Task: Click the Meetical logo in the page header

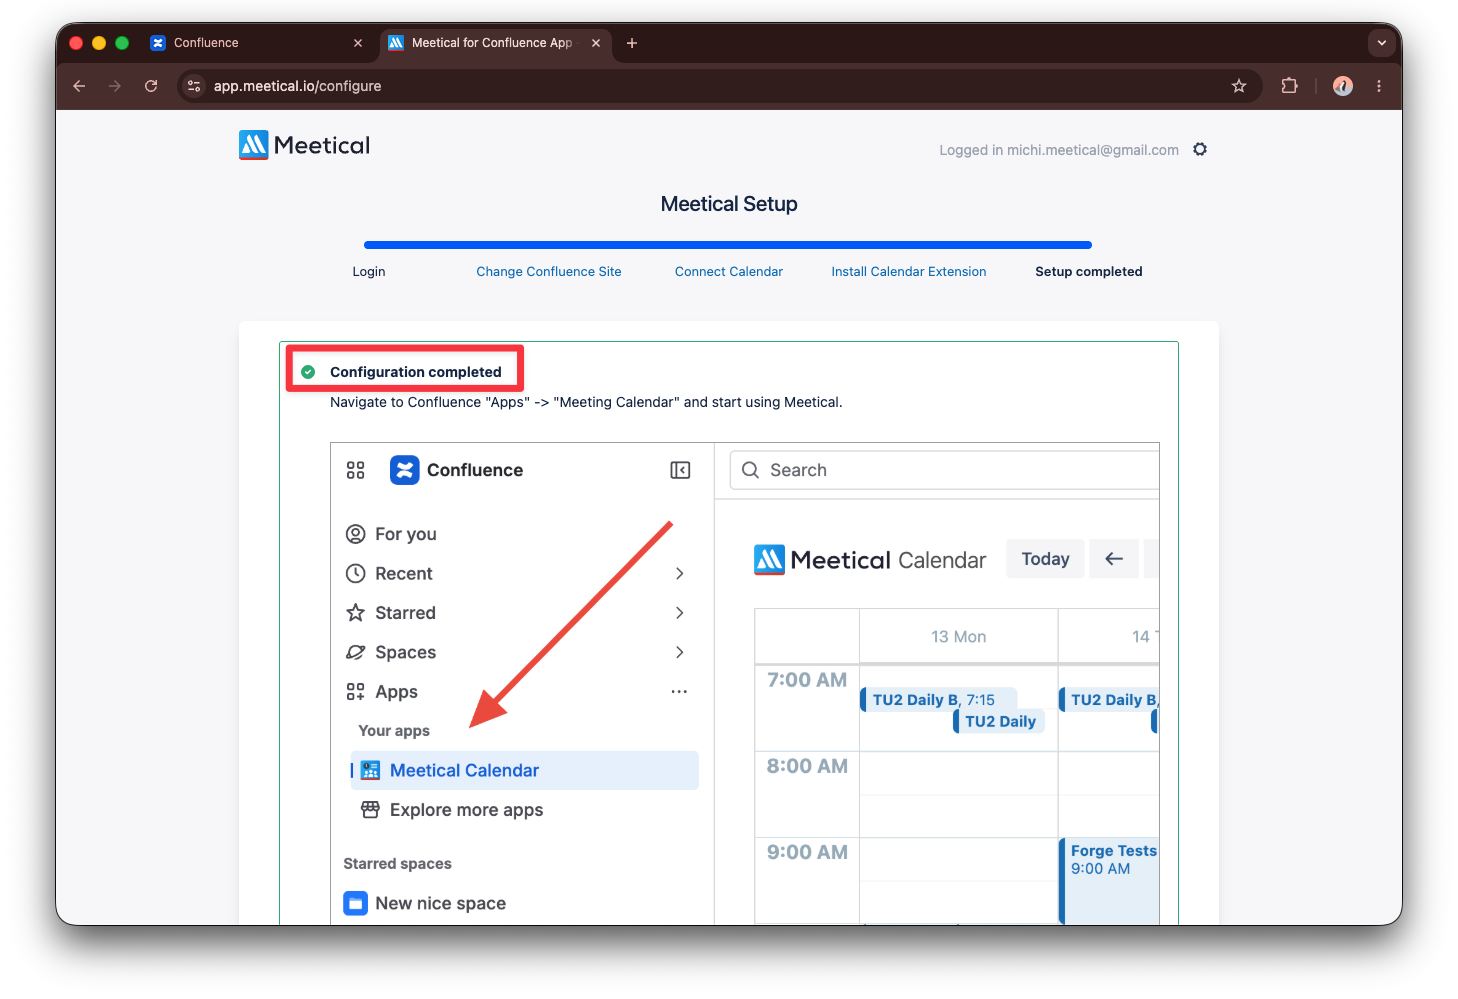Action: click(304, 146)
